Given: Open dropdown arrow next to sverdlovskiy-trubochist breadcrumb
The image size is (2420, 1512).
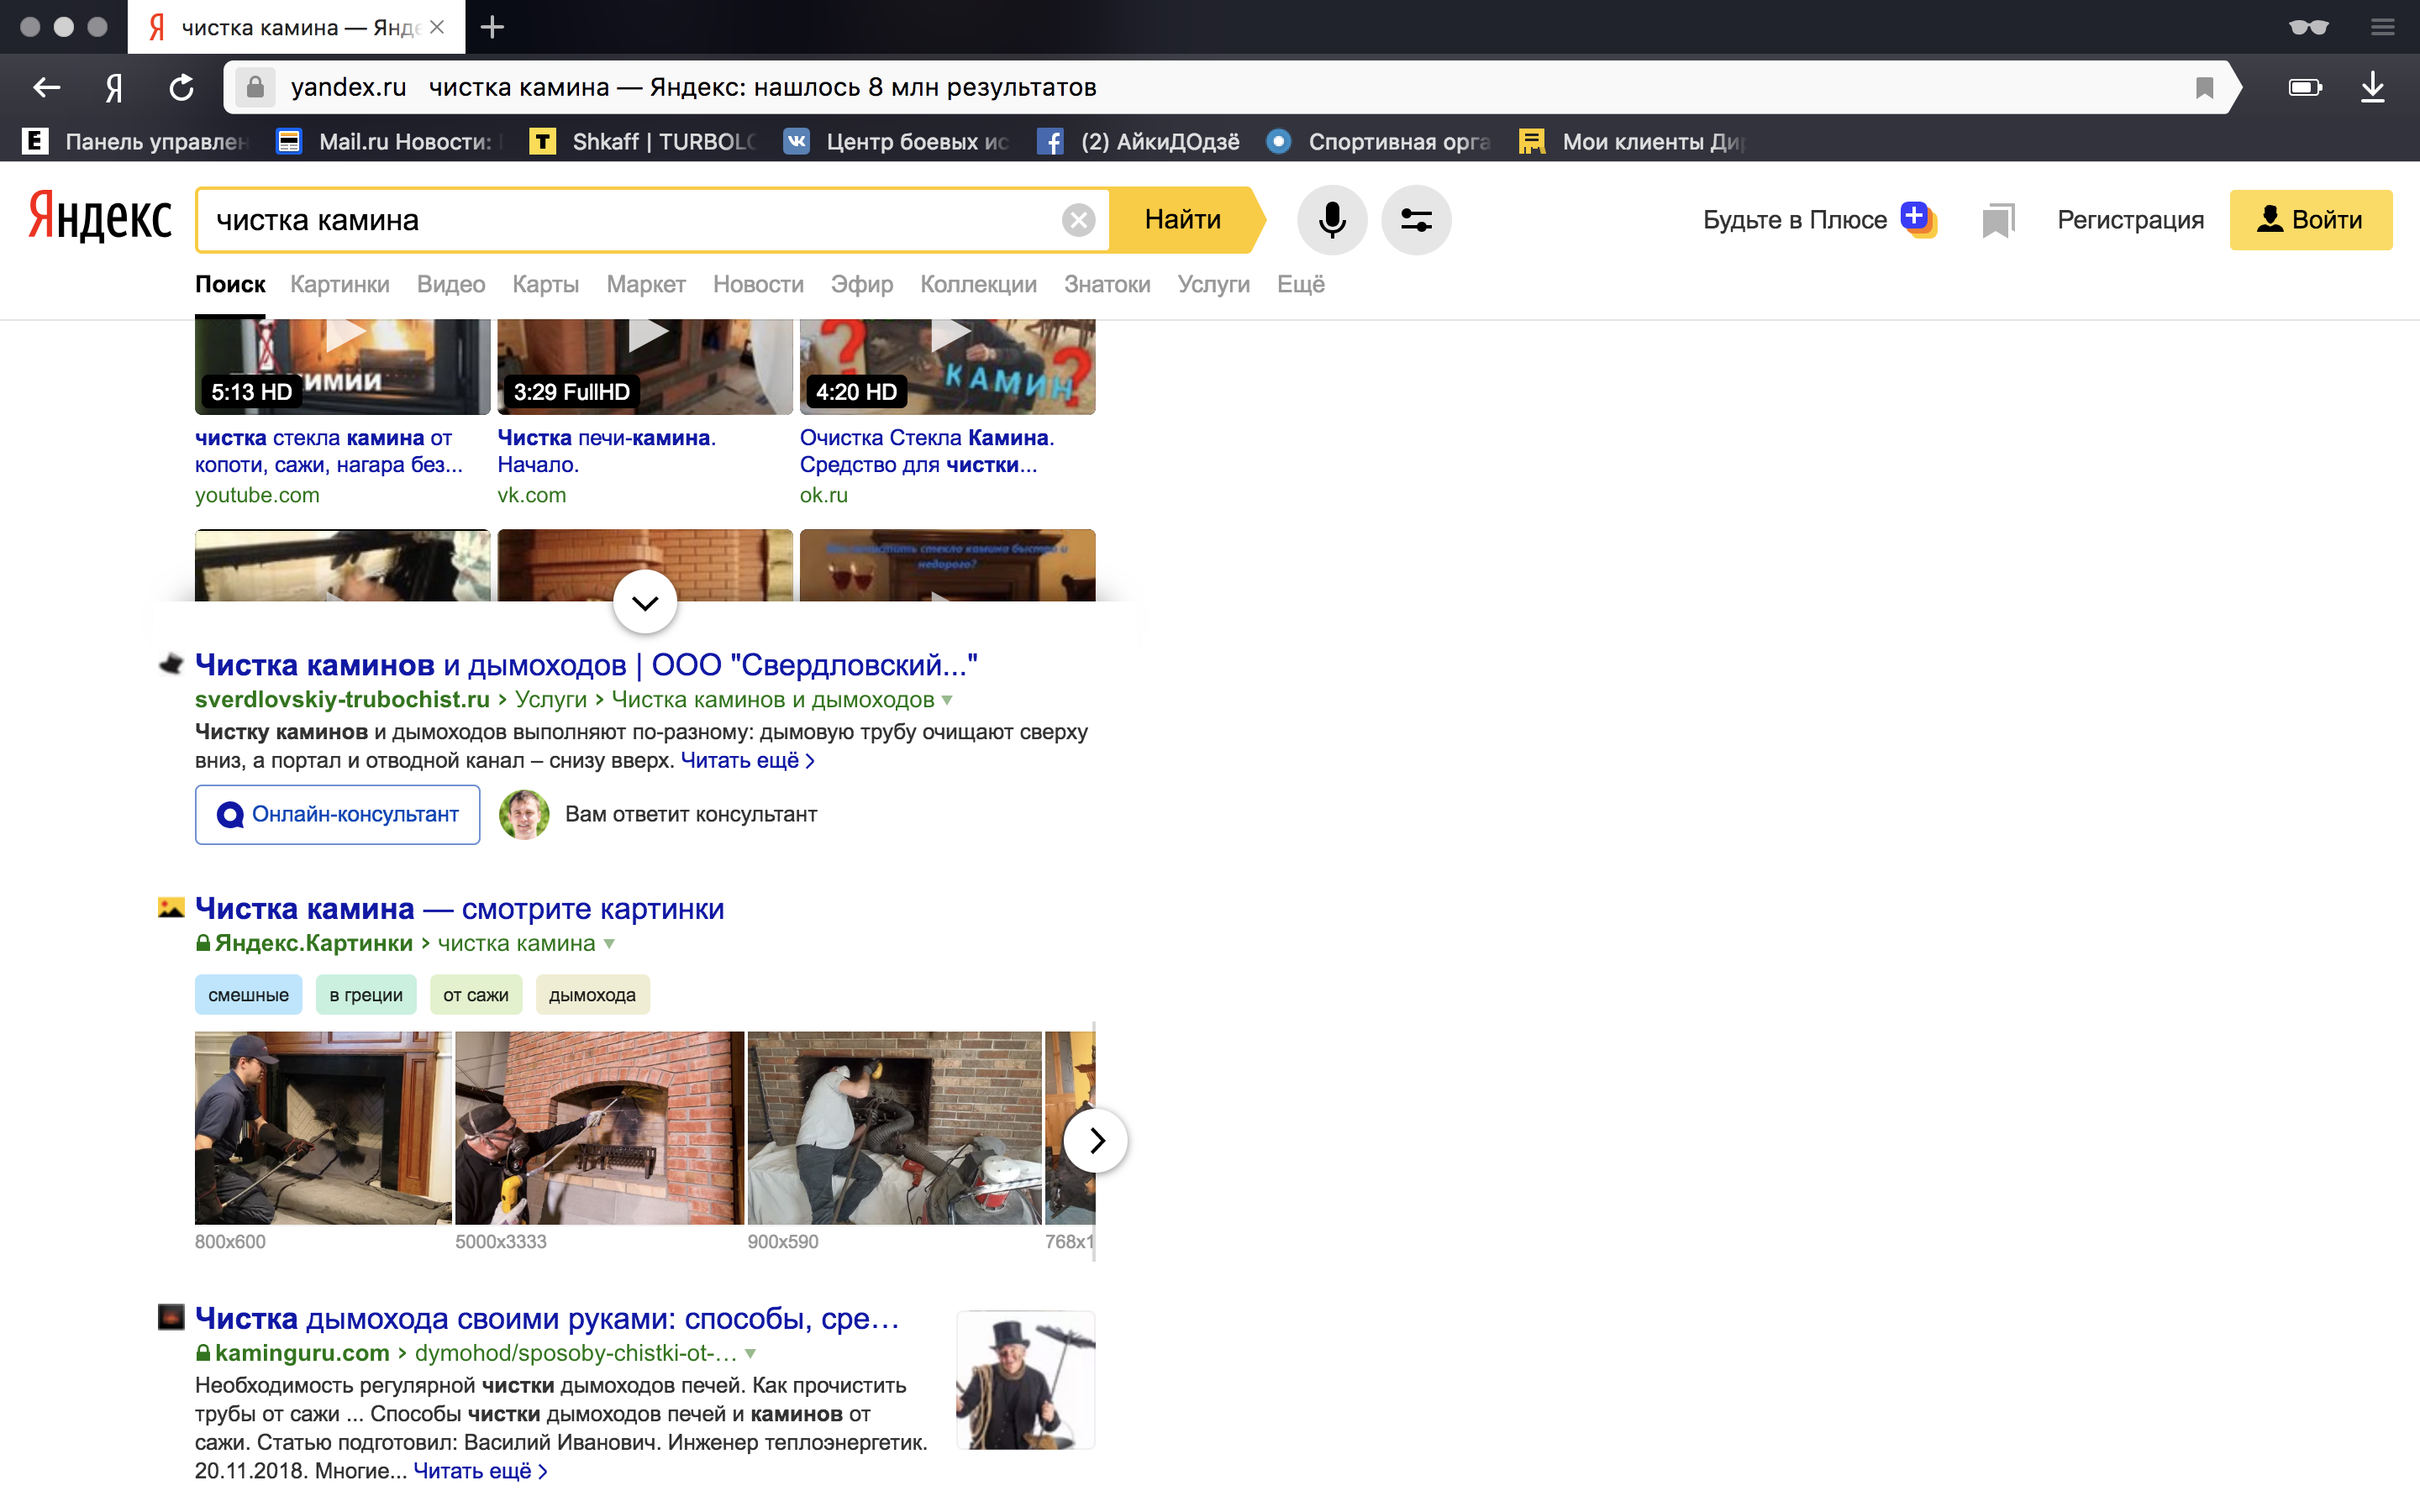Looking at the screenshot, I should coord(948,700).
